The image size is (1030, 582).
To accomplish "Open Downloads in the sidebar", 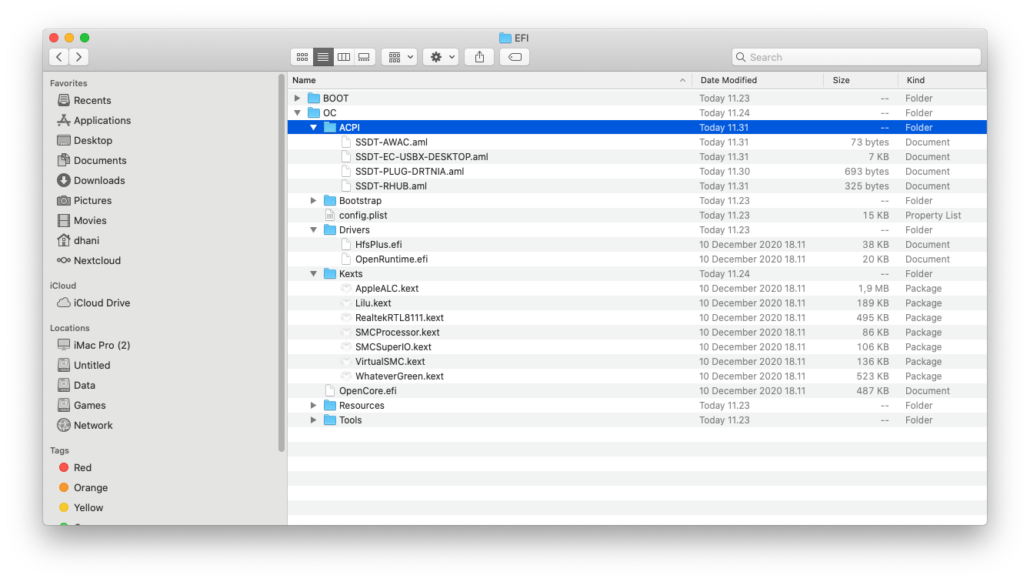I will (x=98, y=180).
